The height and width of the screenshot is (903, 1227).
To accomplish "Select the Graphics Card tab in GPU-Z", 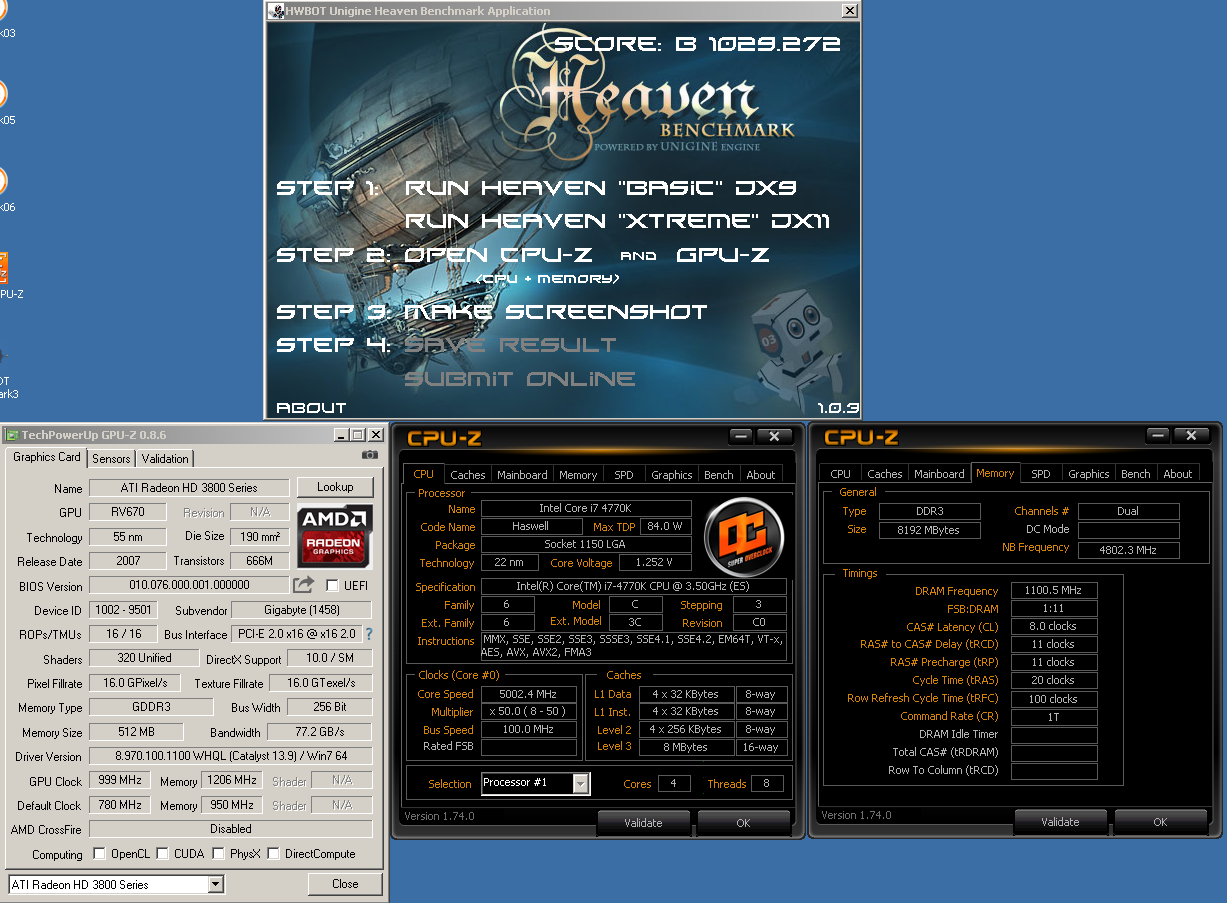I will (x=46, y=457).
